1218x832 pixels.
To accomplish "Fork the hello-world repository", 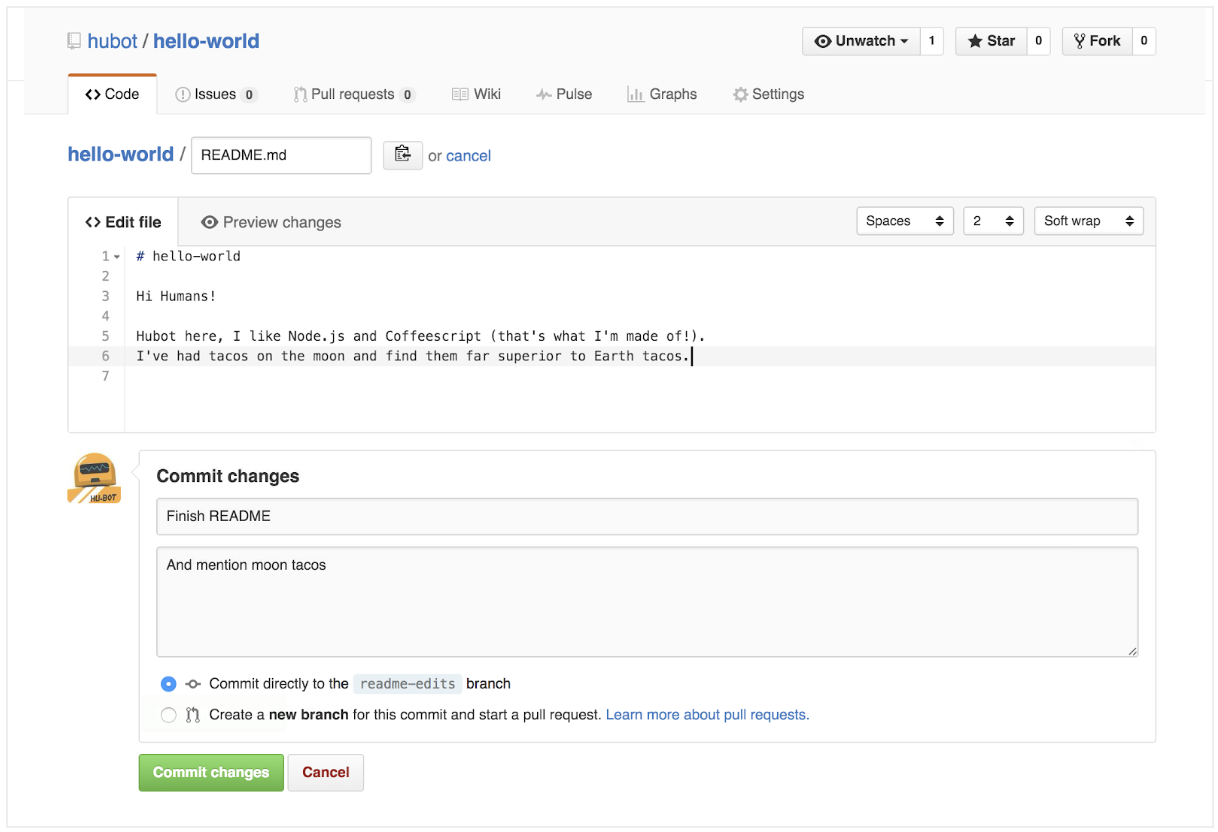I will click(x=1097, y=41).
